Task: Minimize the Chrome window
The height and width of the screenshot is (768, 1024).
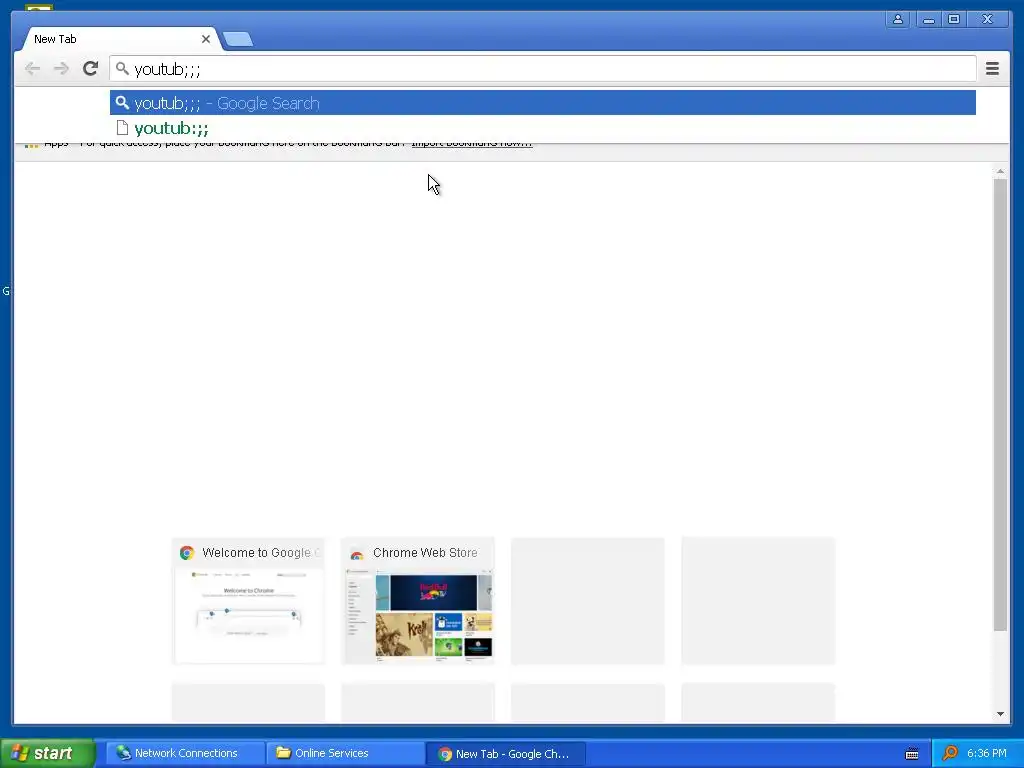Action: (928, 20)
